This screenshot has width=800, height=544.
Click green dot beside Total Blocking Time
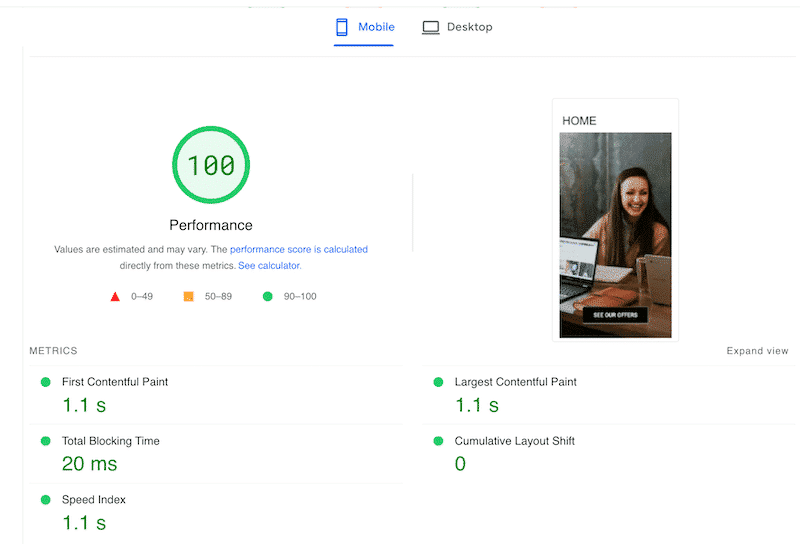tap(45, 441)
